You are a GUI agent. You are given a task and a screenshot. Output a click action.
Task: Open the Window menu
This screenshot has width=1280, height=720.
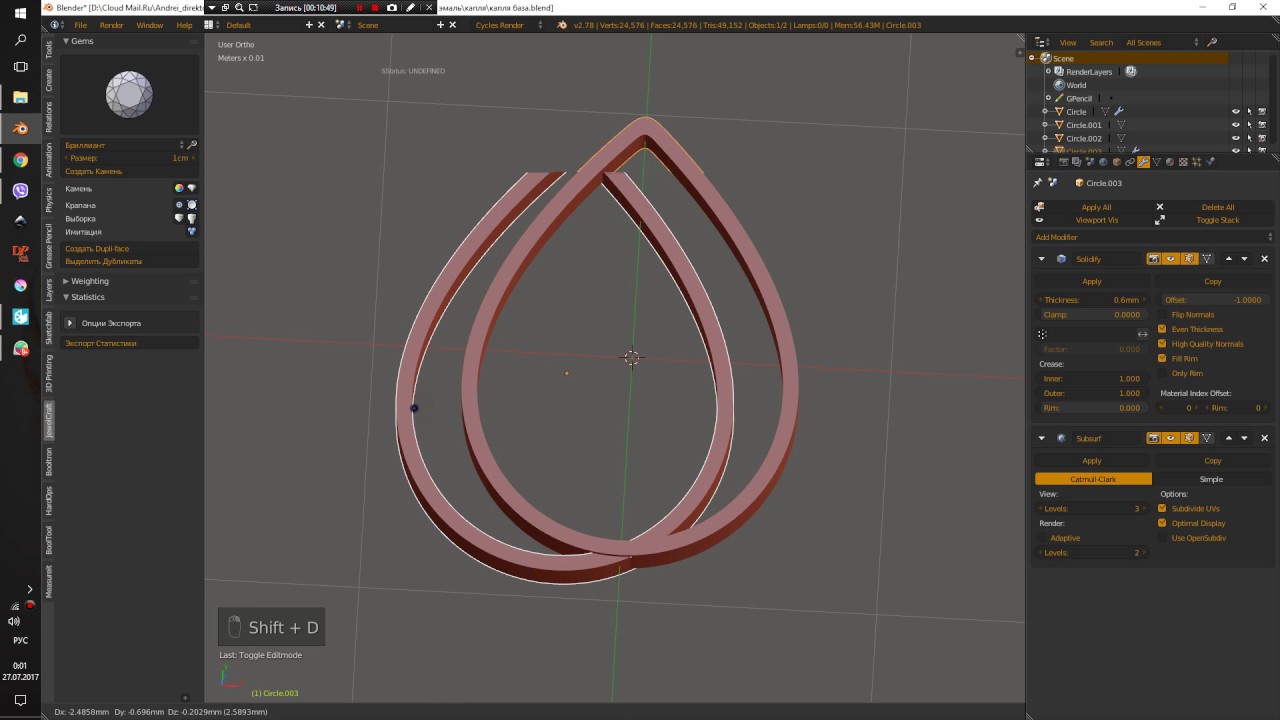tap(150, 25)
